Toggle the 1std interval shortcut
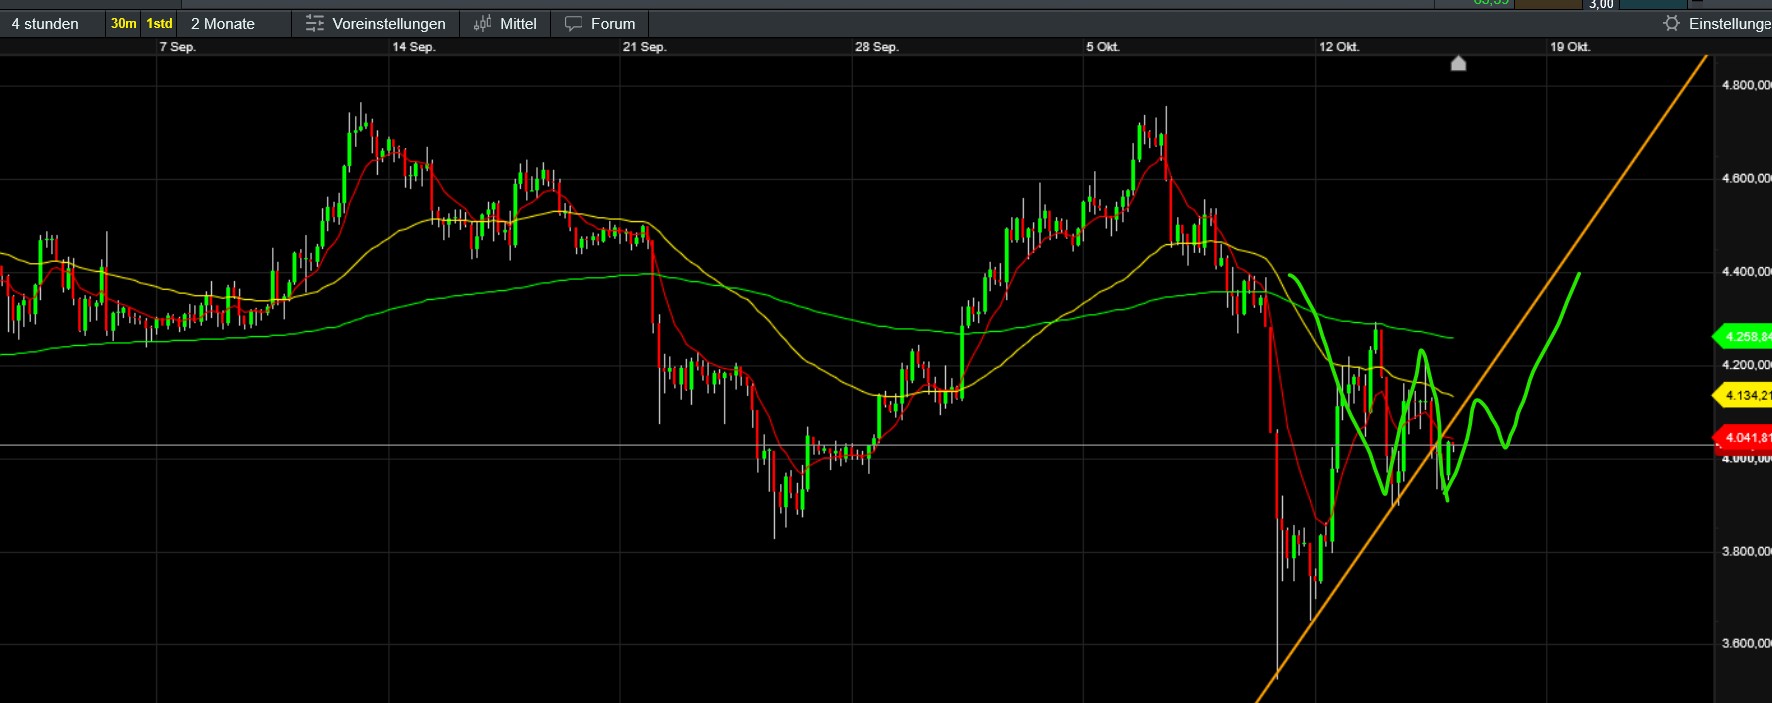 pyautogui.click(x=159, y=23)
